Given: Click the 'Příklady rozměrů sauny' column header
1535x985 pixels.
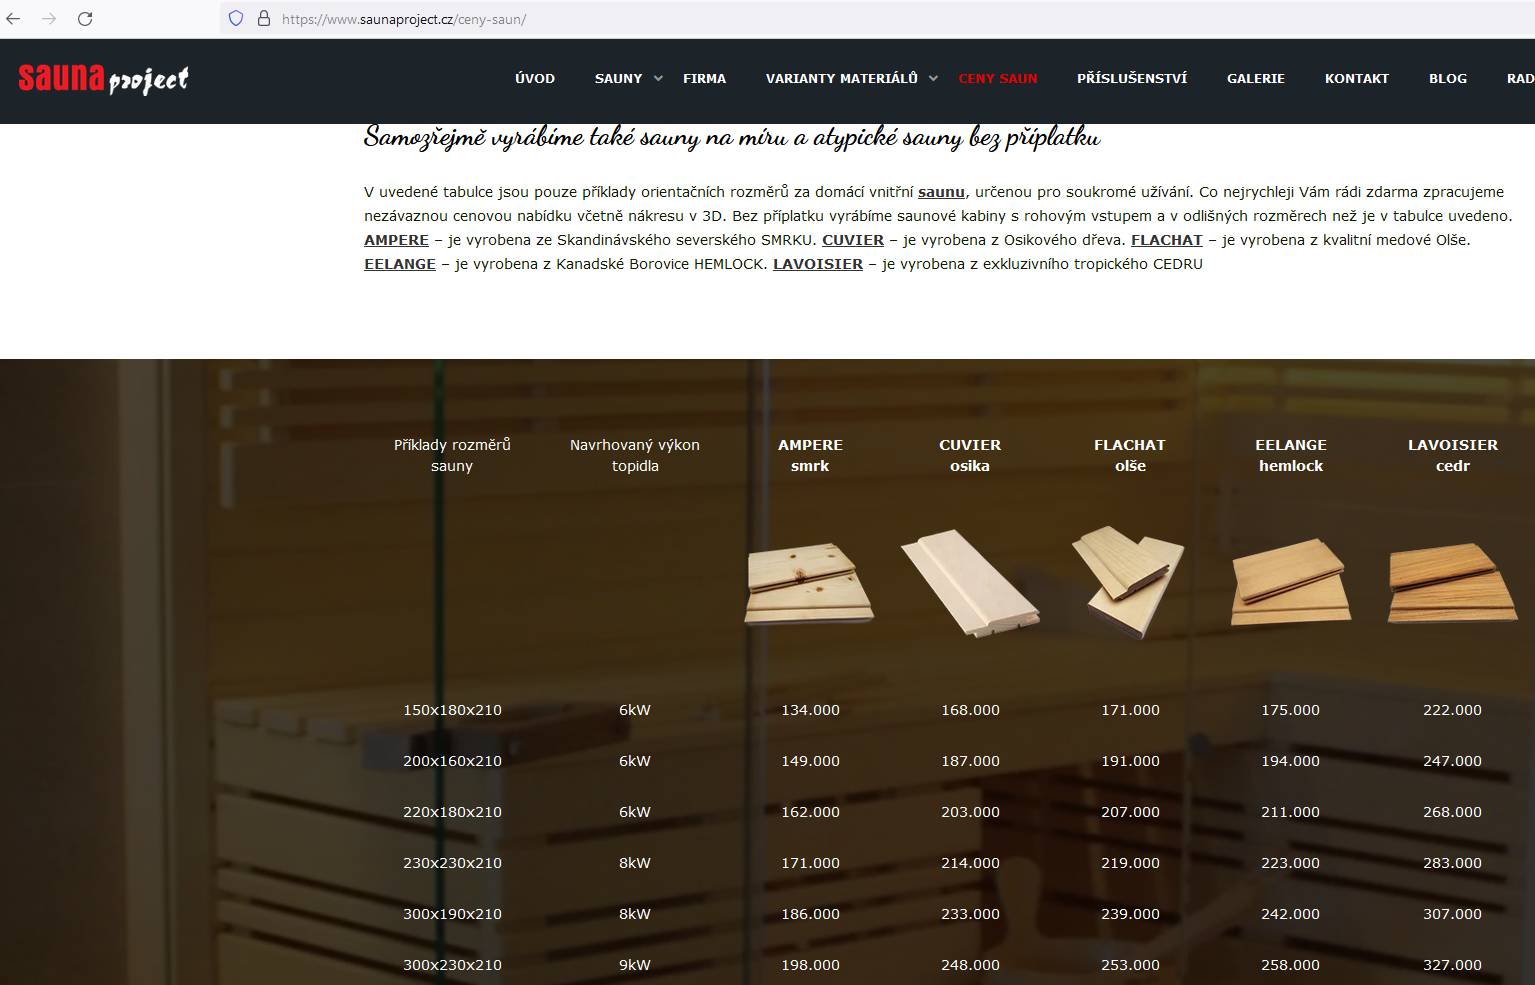Looking at the screenshot, I should coord(452,455).
